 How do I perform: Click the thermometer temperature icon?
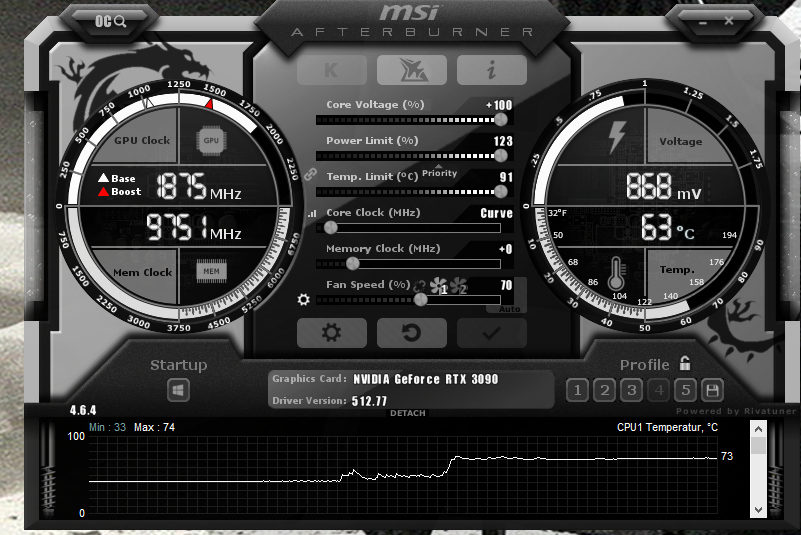tap(616, 273)
